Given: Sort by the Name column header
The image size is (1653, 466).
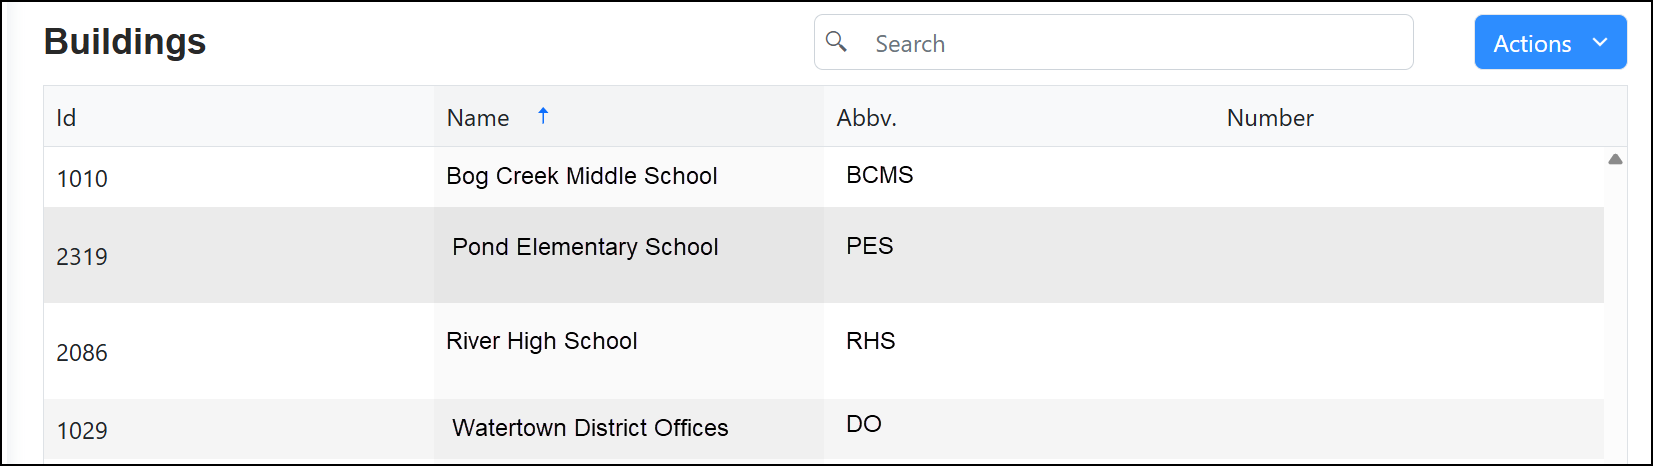Looking at the screenshot, I should click(478, 118).
